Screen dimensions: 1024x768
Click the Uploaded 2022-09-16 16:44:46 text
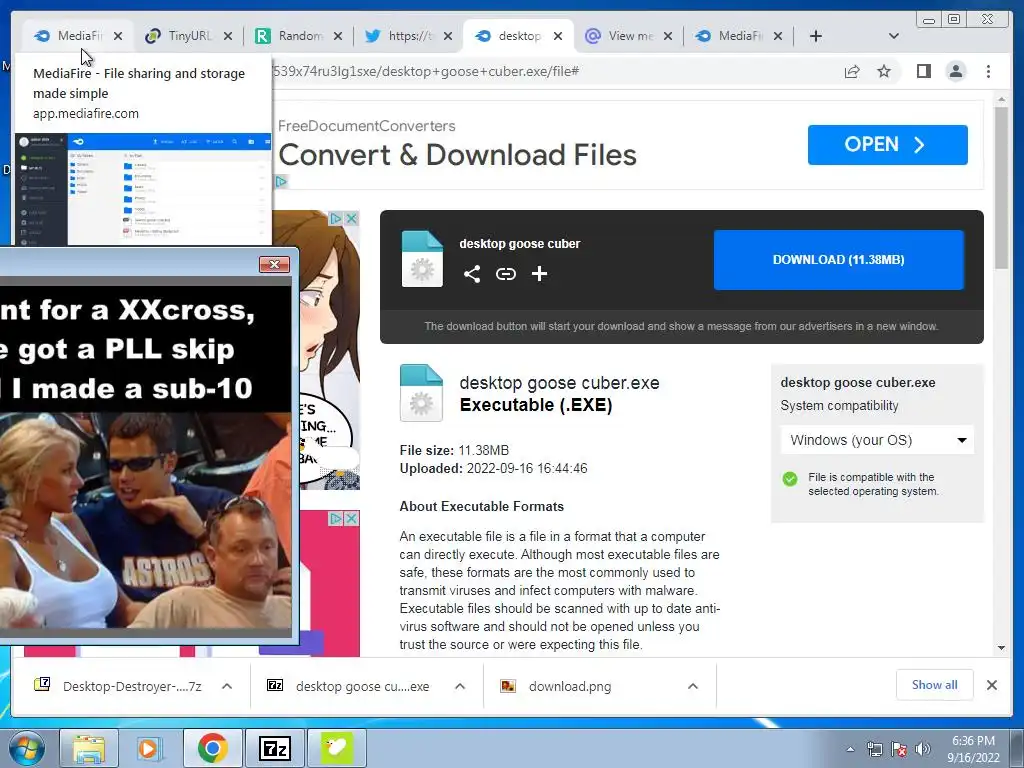tap(494, 468)
